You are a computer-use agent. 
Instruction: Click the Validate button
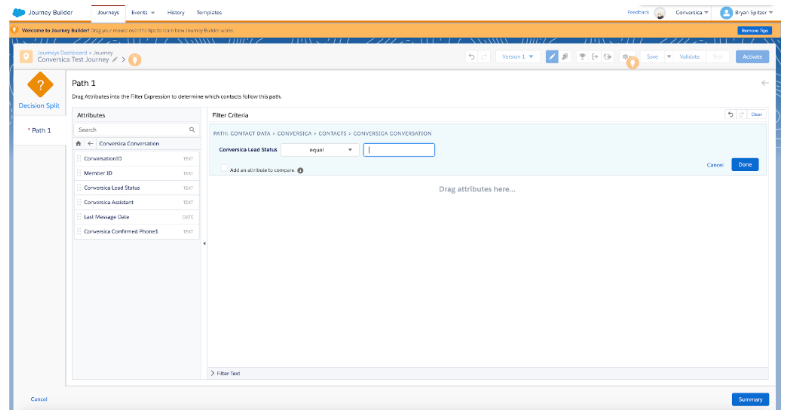pos(690,57)
